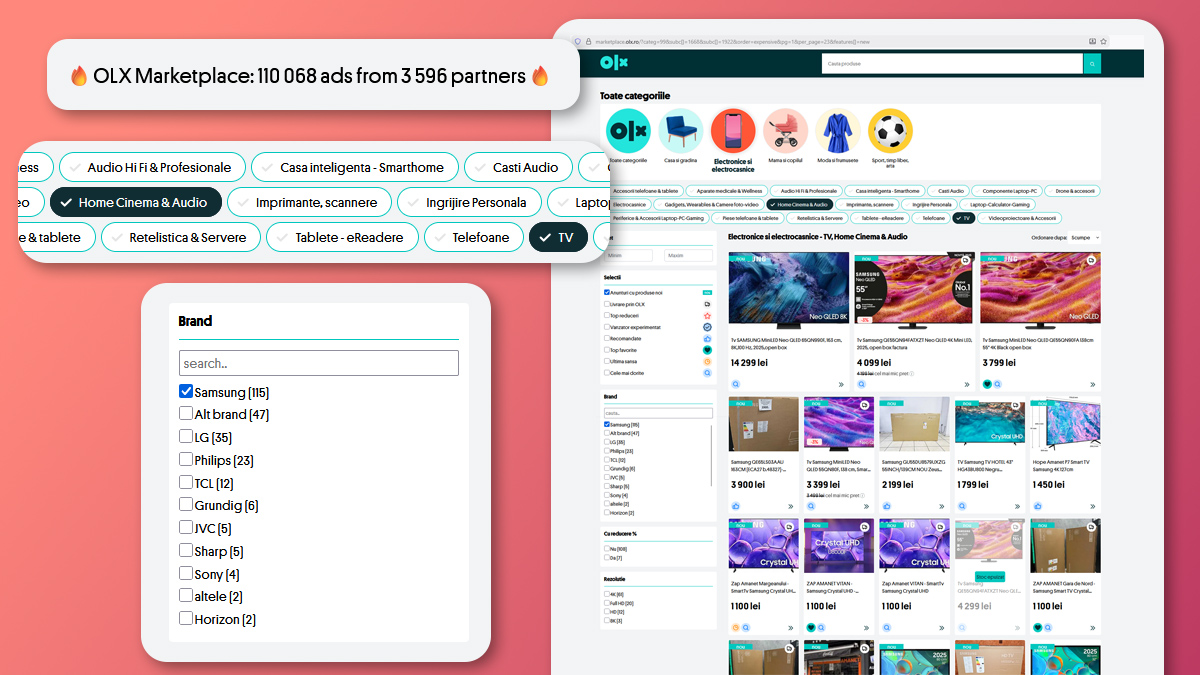The height and width of the screenshot is (675, 1200).
Task: Check Sony in the enlarged Brand panel
Action: tap(186, 574)
